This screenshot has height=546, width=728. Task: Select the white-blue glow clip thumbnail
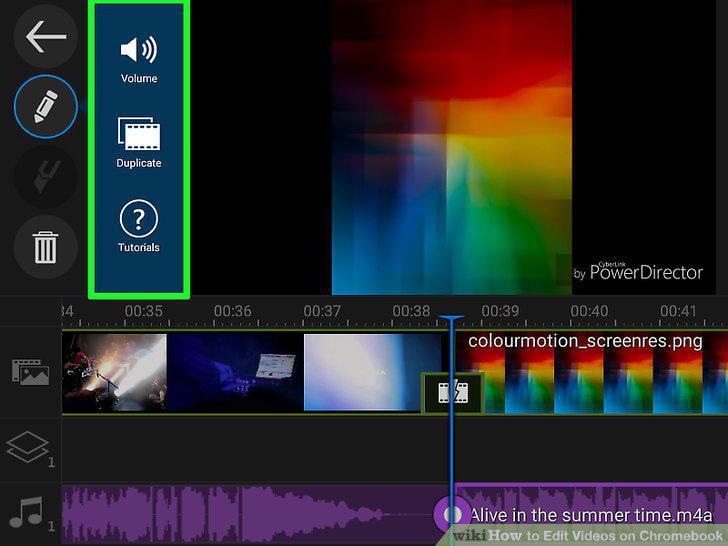[x=372, y=372]
